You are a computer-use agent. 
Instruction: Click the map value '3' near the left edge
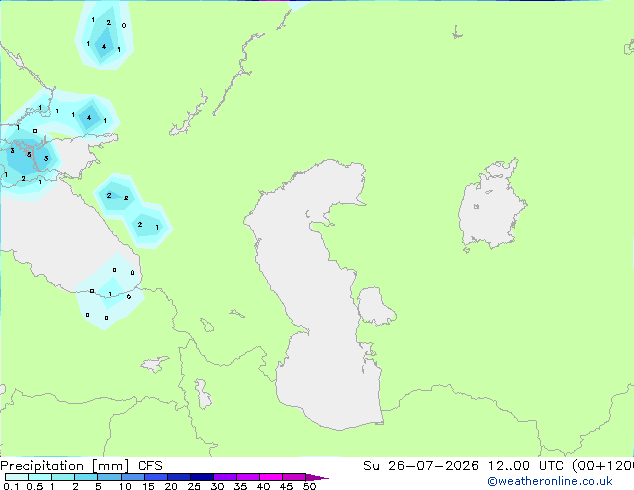coord(13,151)
